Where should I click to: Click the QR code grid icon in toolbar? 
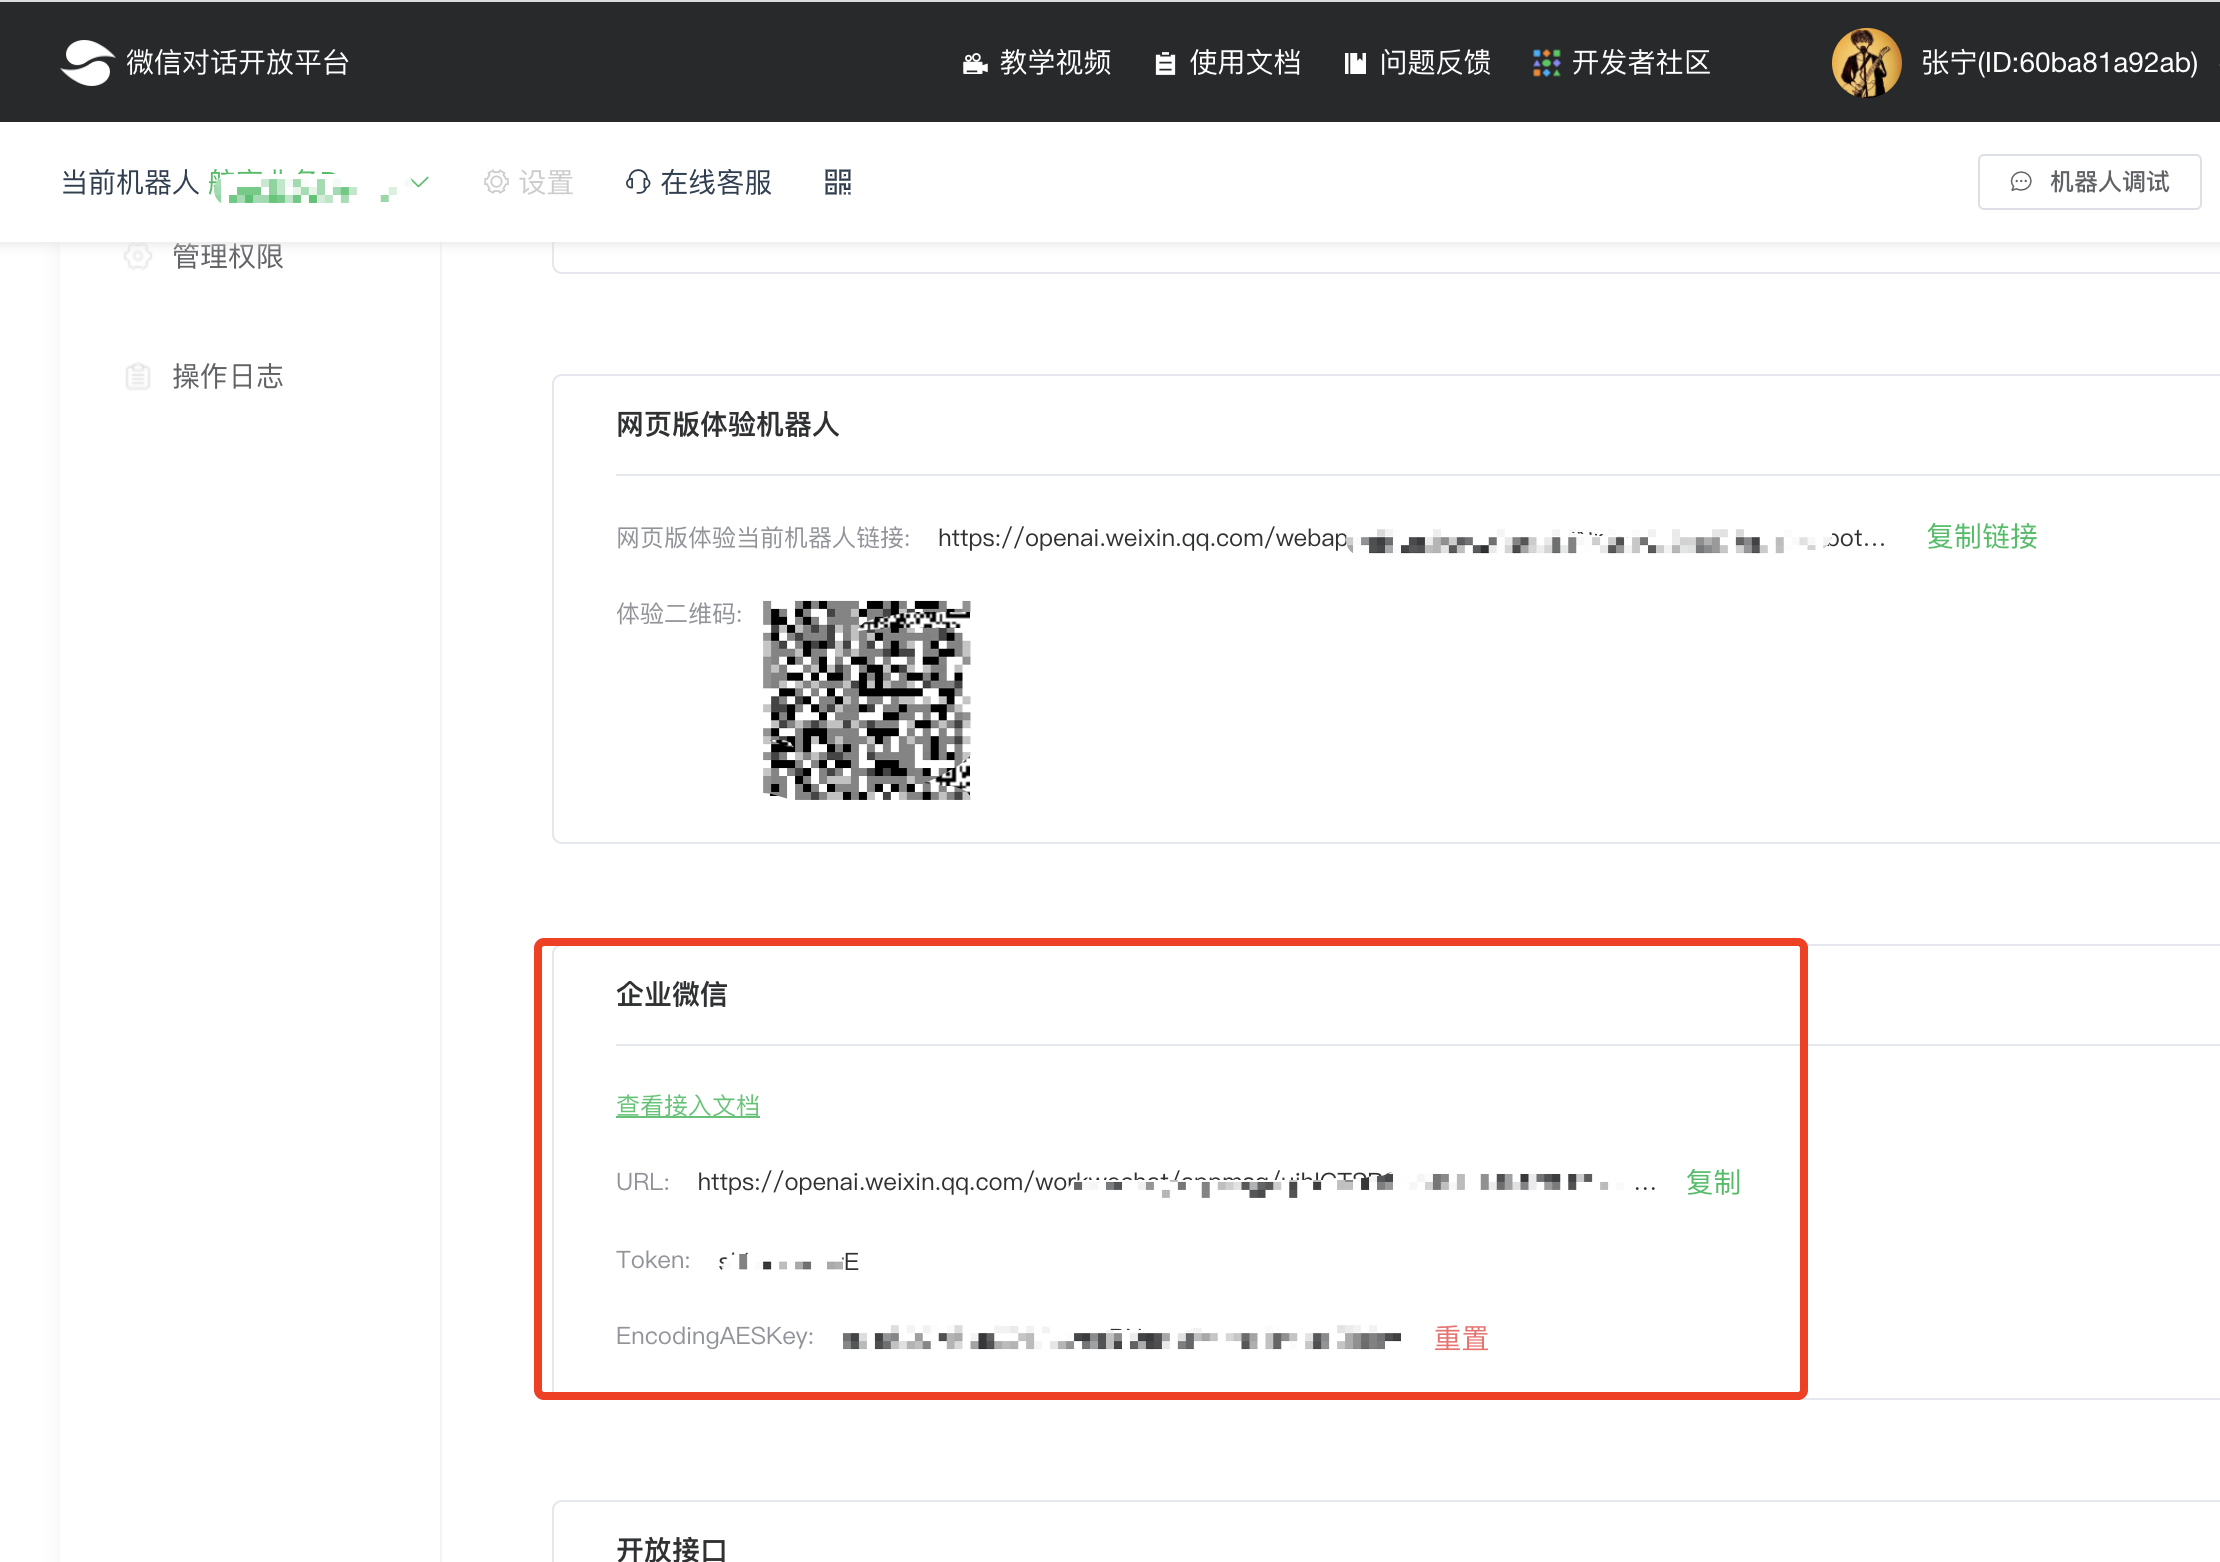pyautogui.click(x=837, y=182)
